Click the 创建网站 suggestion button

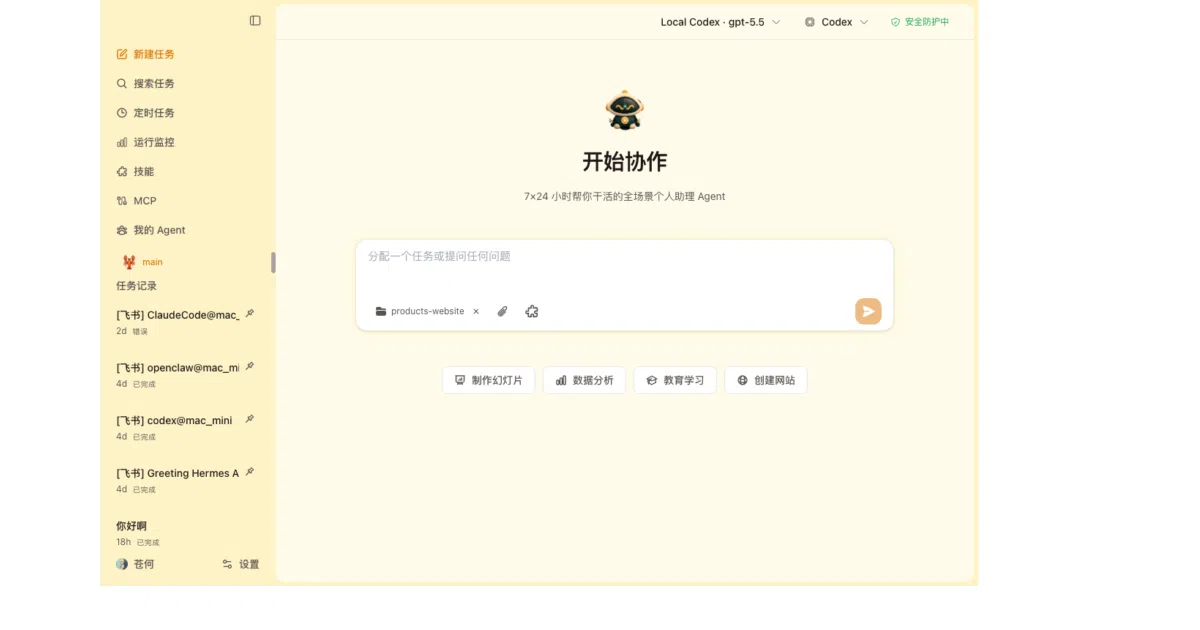[x=766, y=380]
